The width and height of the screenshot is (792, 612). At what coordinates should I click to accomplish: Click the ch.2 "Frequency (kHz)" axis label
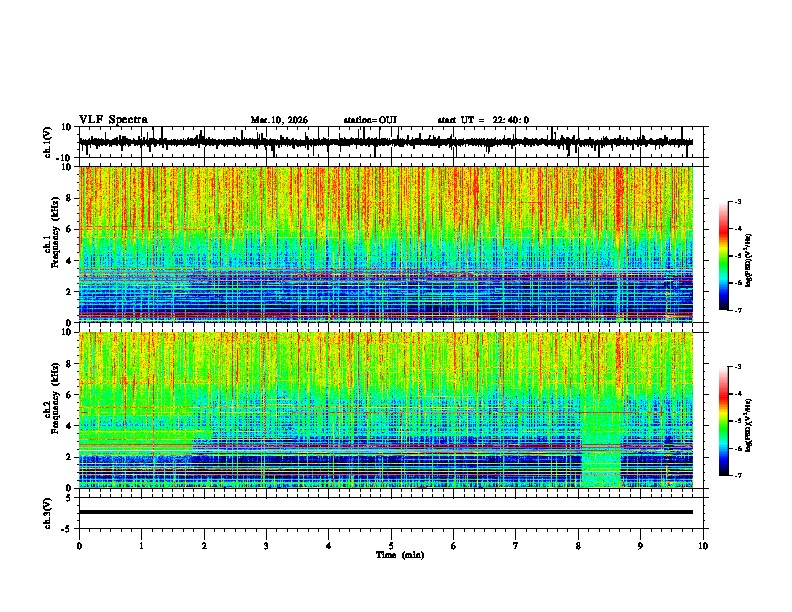(55, 398)
